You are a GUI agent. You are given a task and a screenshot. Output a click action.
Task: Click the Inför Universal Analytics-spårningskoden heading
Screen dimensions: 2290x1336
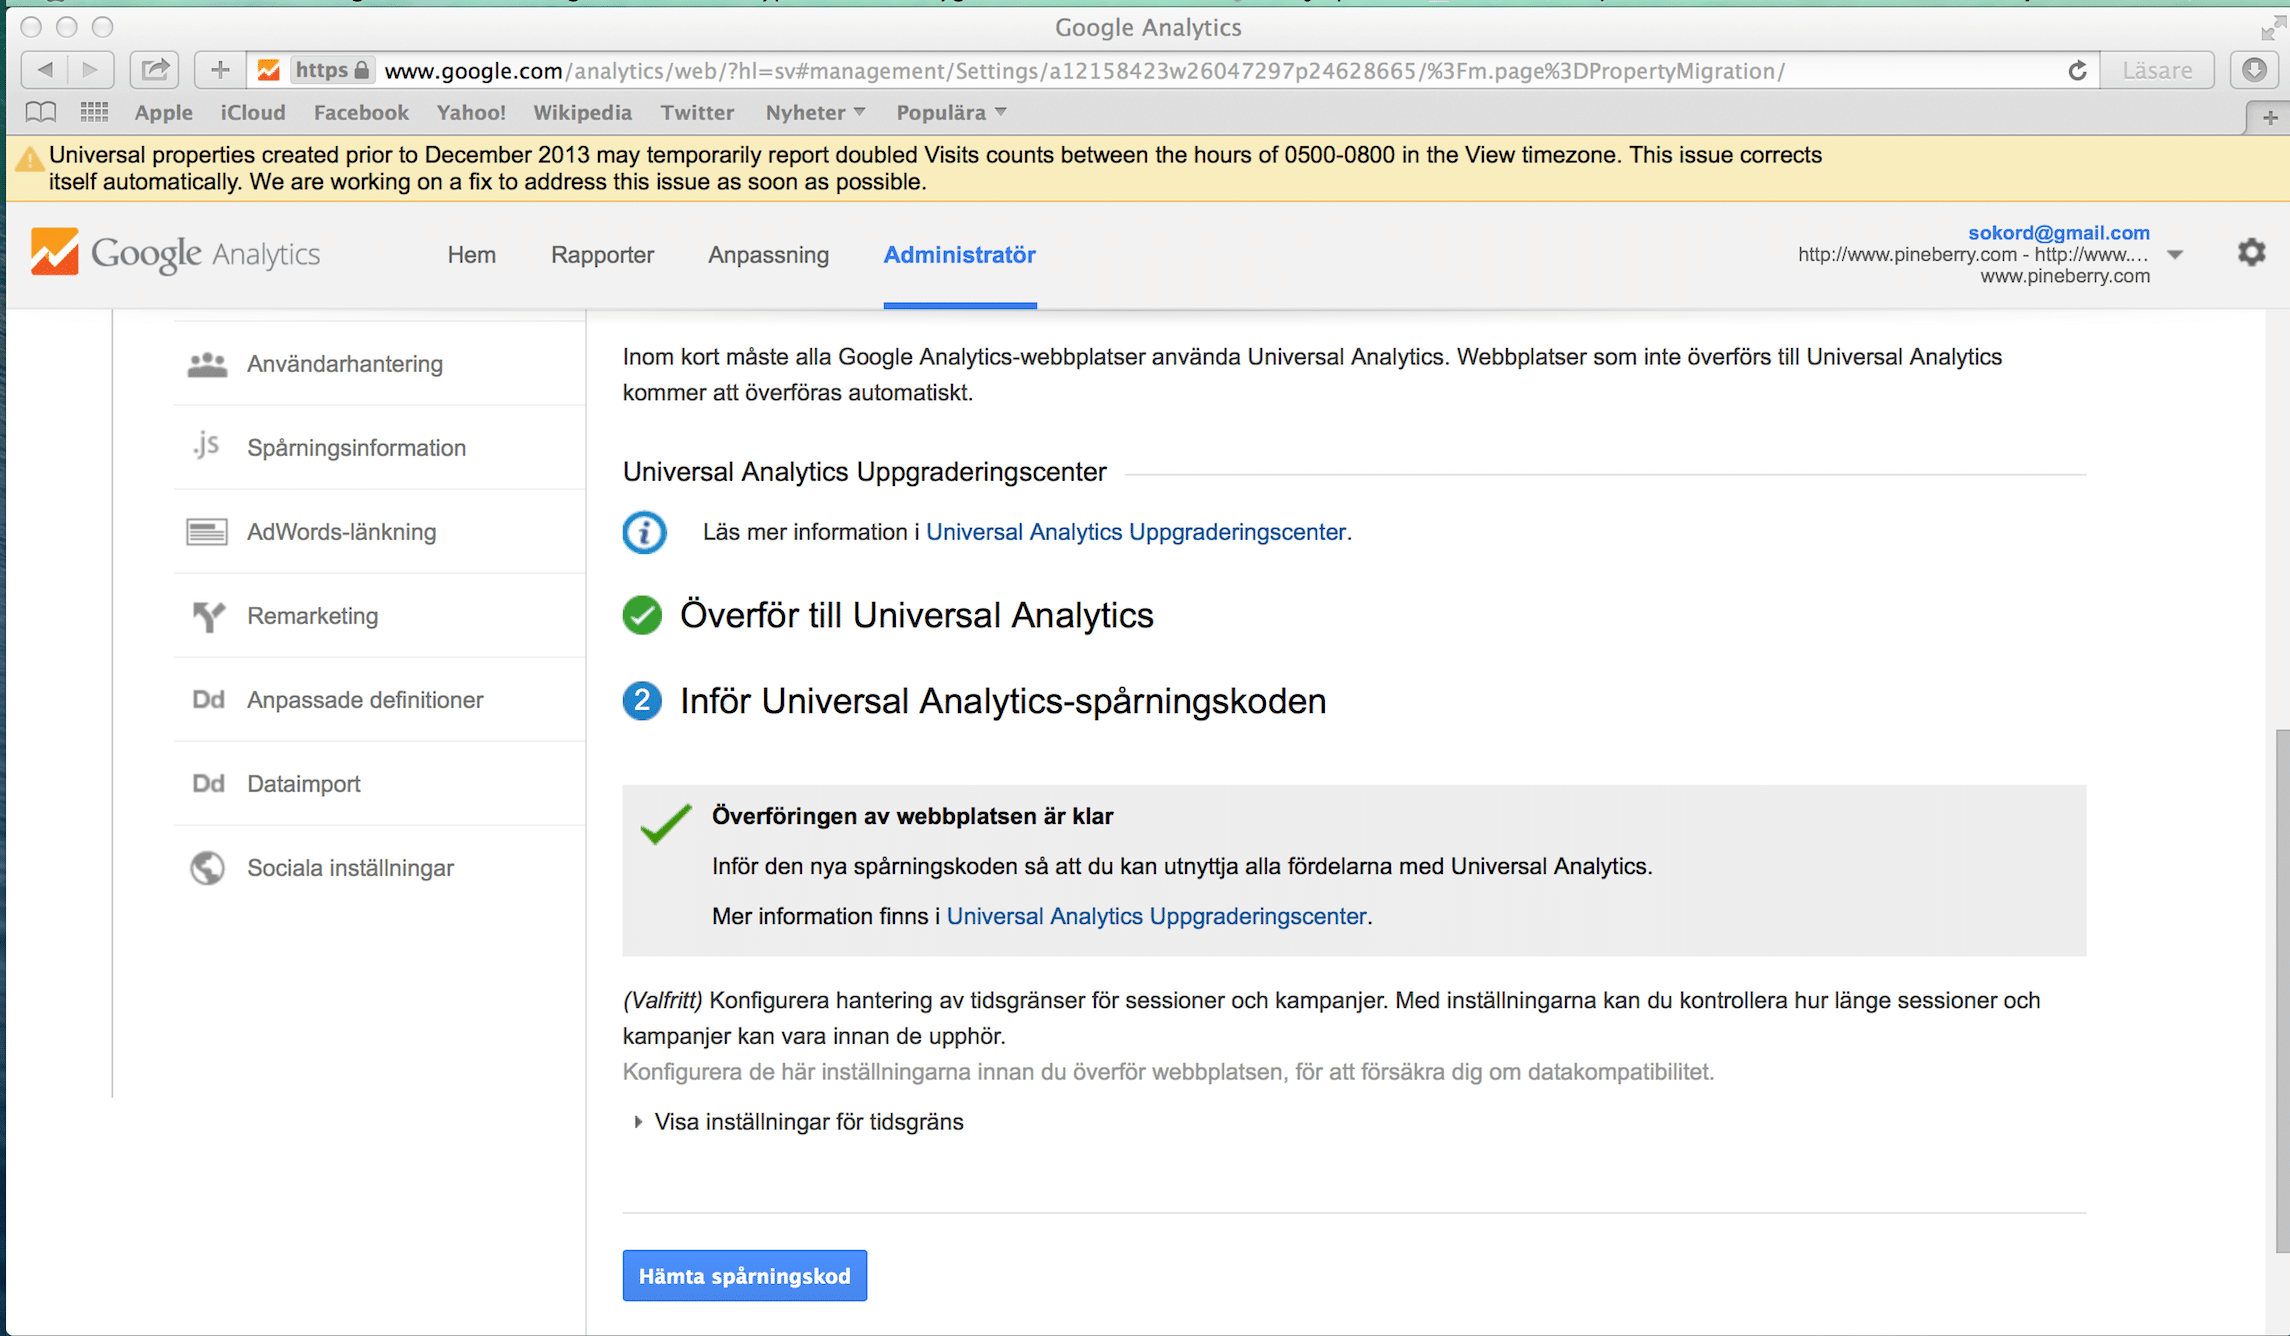pos(1003,701)
